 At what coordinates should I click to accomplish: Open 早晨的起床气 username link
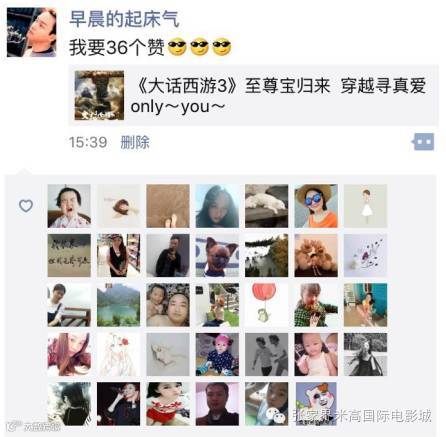(x=124, y=18)
